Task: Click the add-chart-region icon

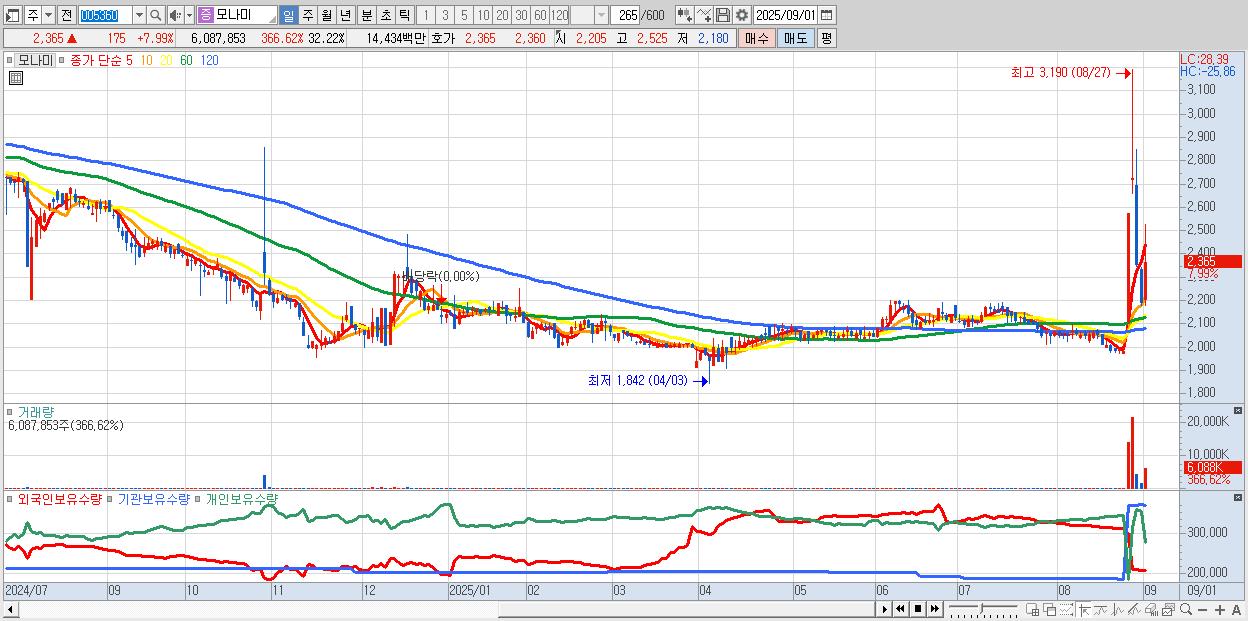Action: coord(1032,609)
